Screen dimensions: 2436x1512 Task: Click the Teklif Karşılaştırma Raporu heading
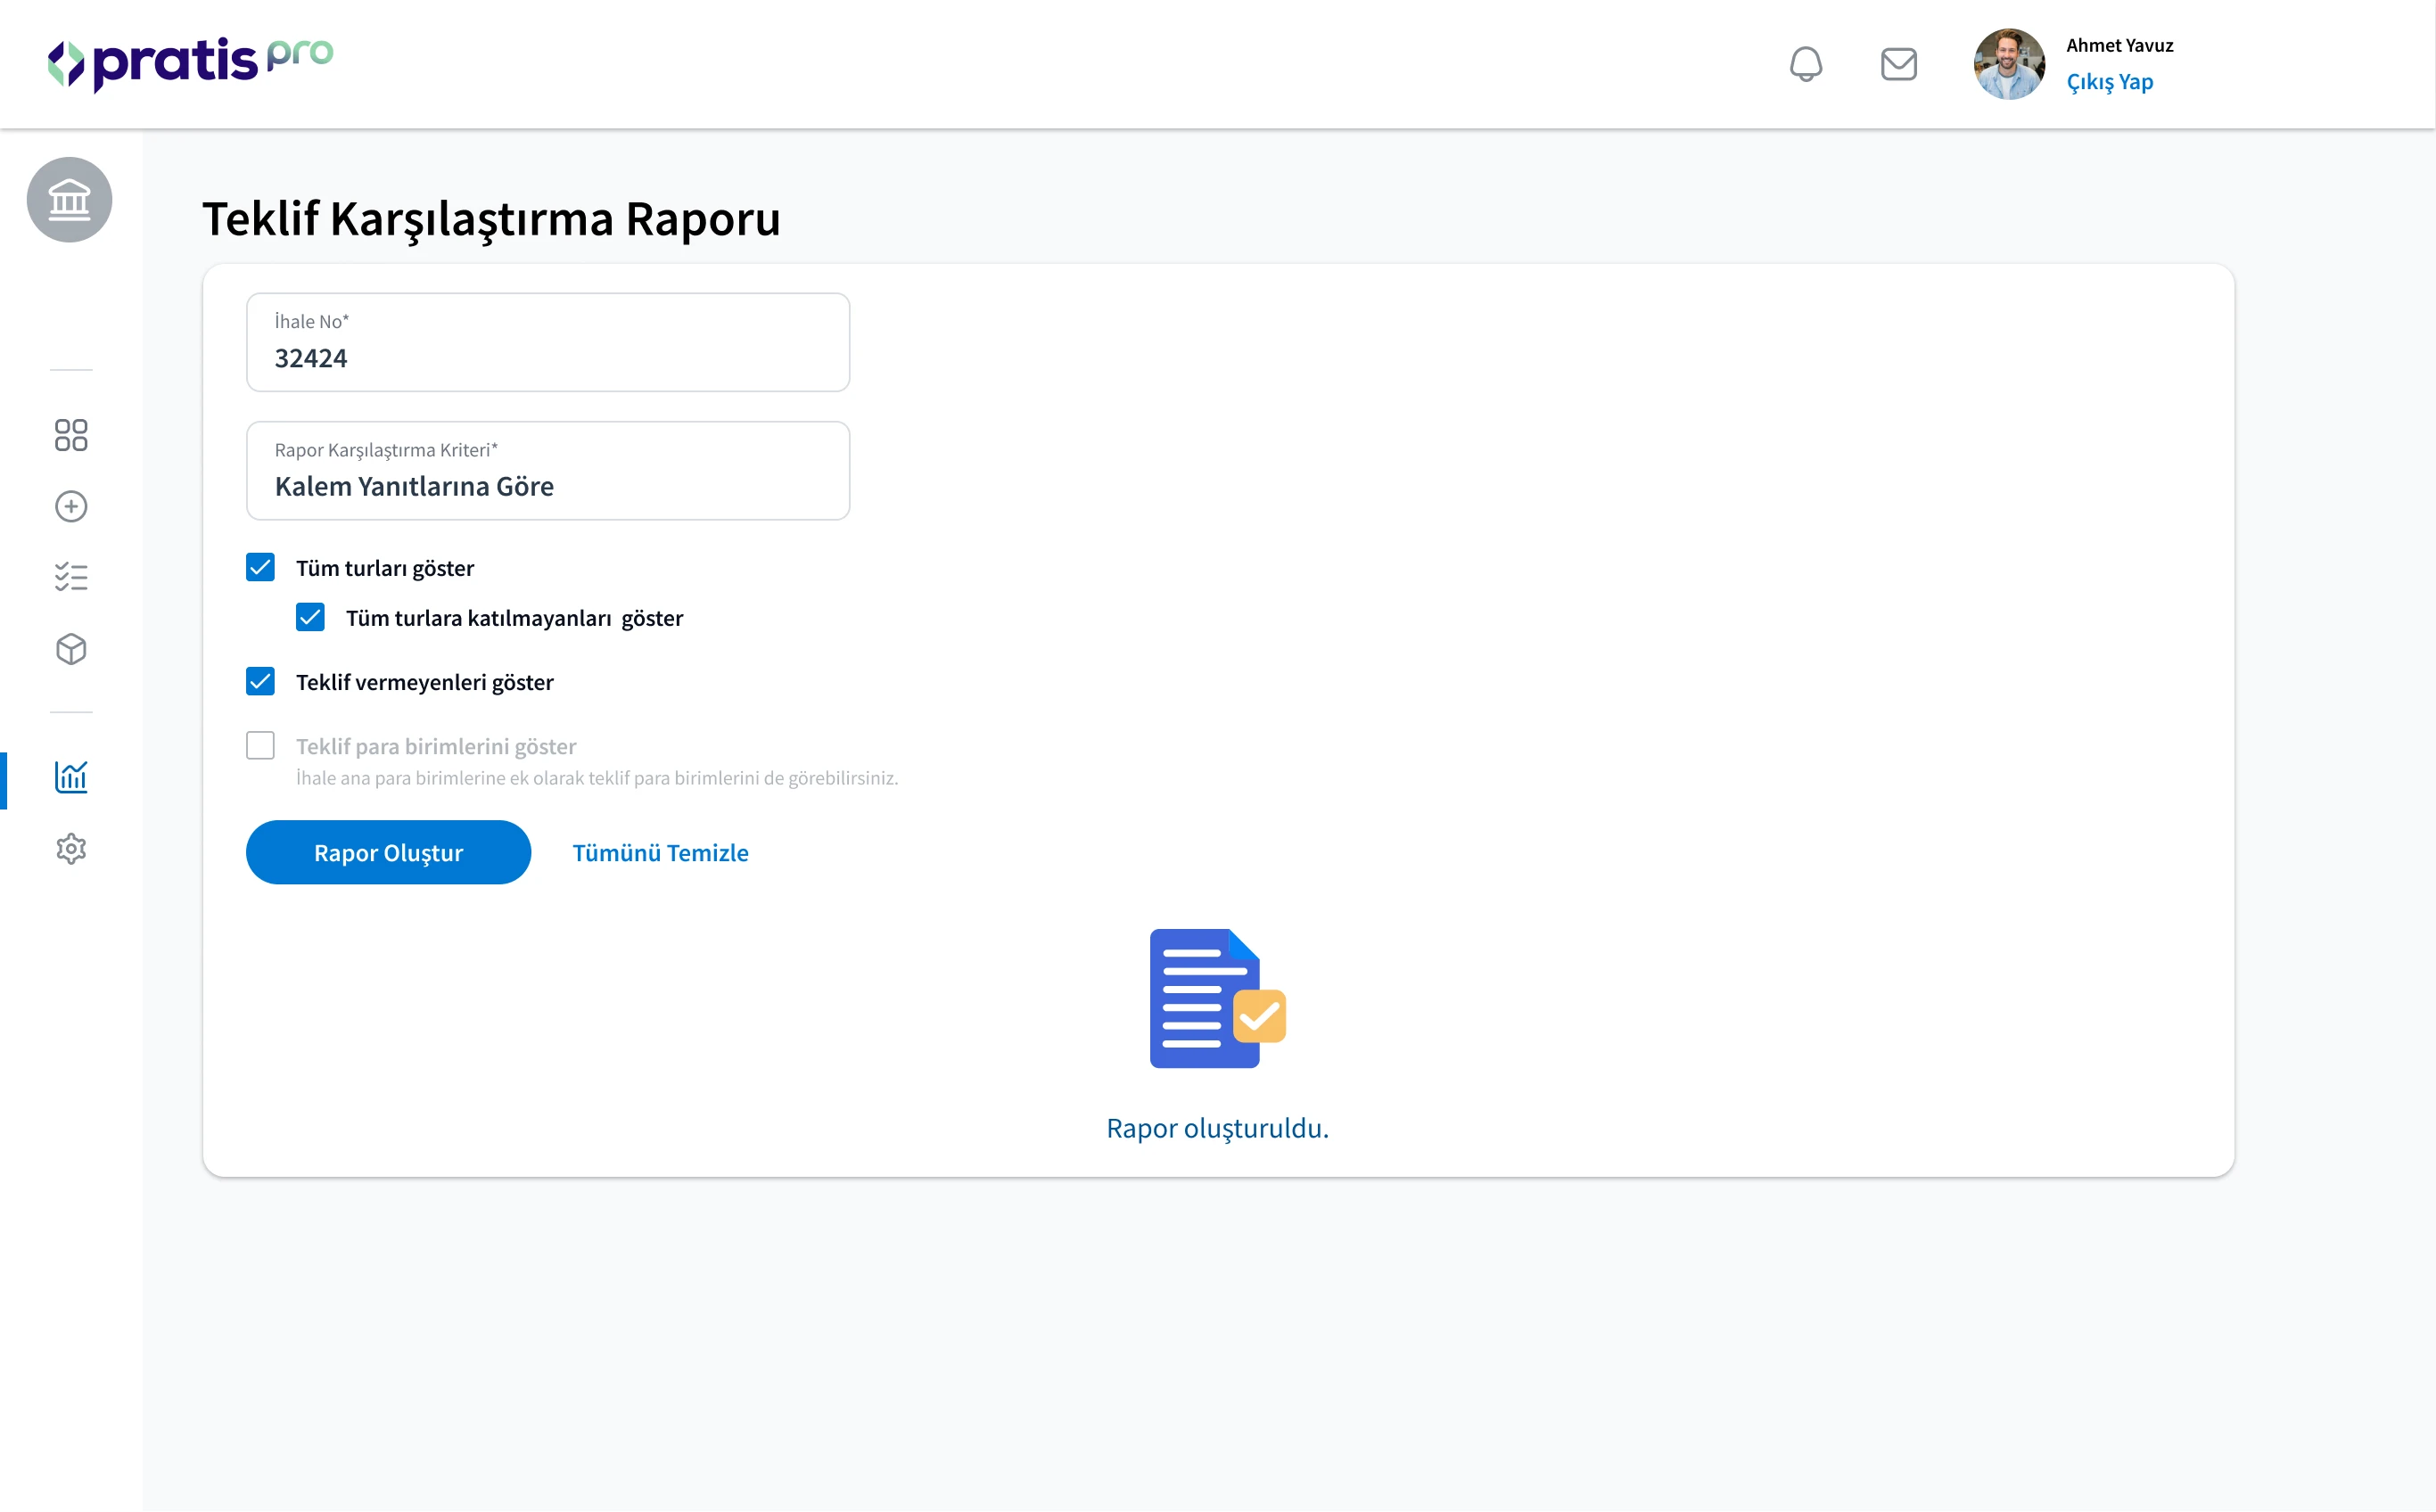pos(491,219)
